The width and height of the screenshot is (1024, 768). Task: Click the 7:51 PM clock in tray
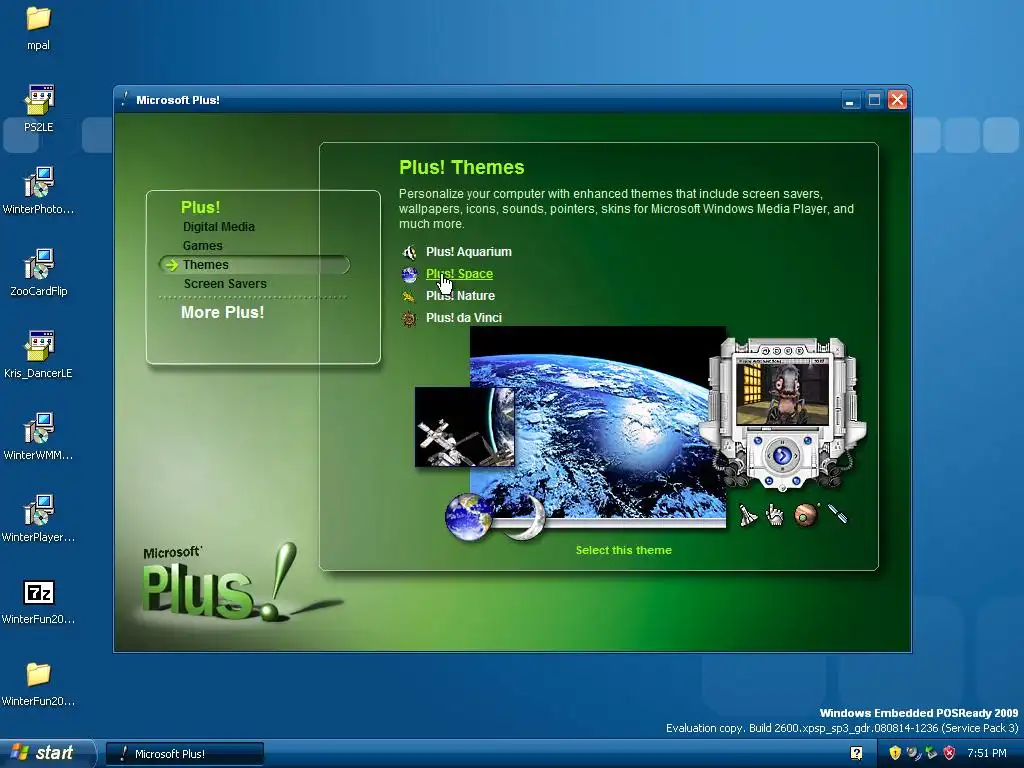pos(987,753)
